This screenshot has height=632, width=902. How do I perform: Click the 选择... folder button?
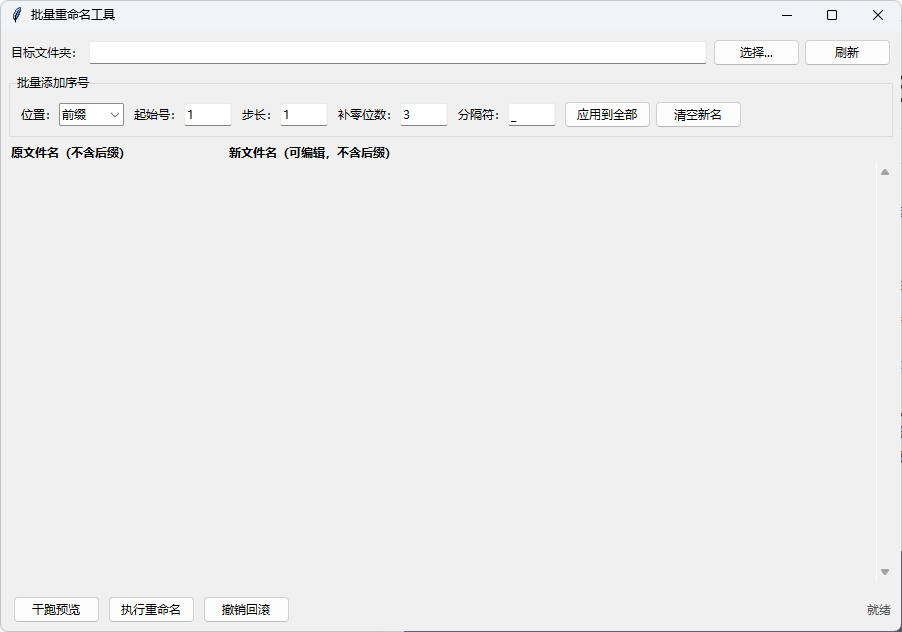pos(756,53)
